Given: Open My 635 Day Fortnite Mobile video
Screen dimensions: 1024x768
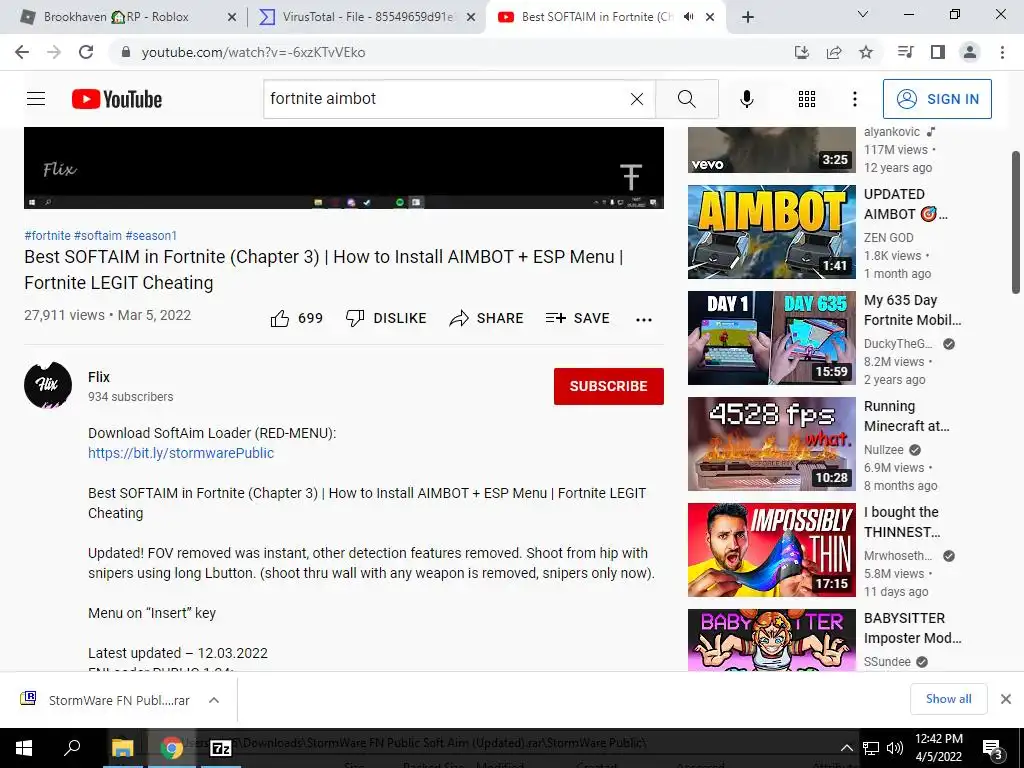Looking at the screenshot, I should click(x=771, y=338).
